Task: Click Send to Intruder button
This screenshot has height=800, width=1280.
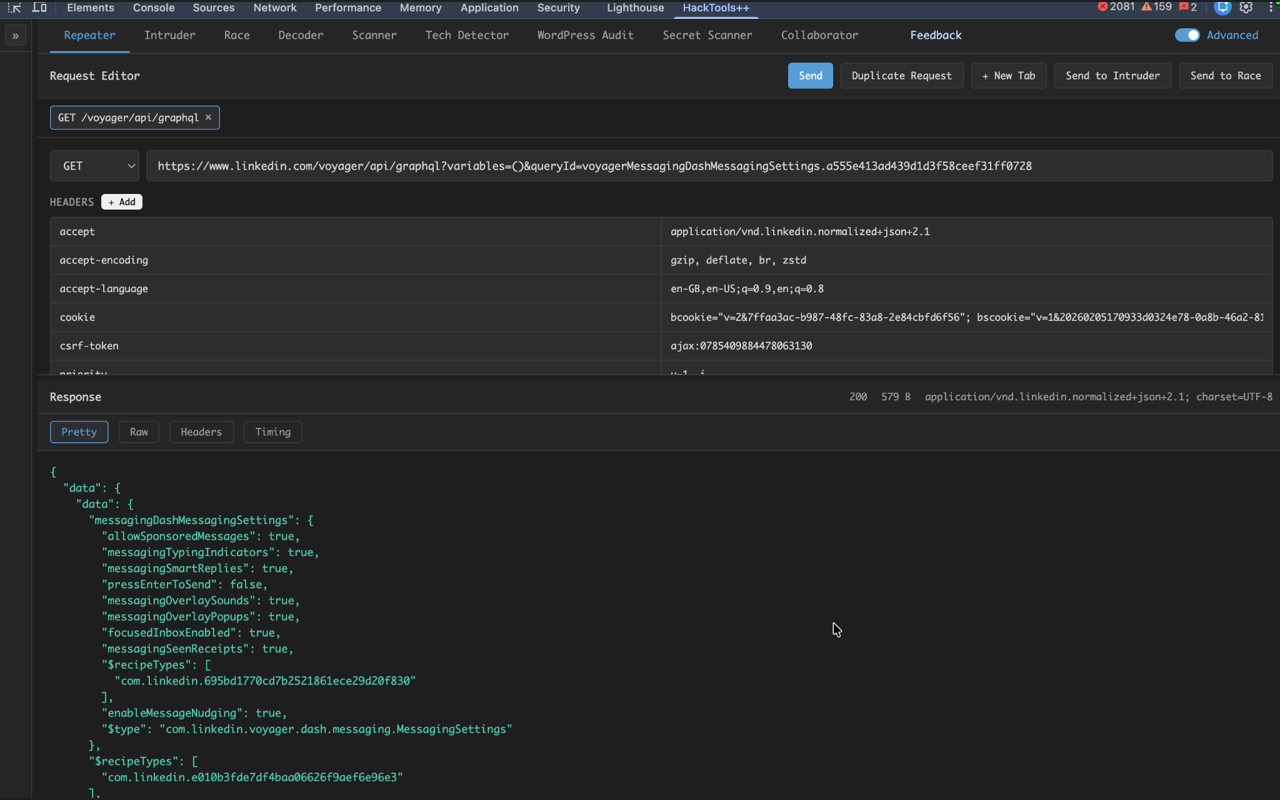Action: pyautogui.click(x=1113, y=76)
